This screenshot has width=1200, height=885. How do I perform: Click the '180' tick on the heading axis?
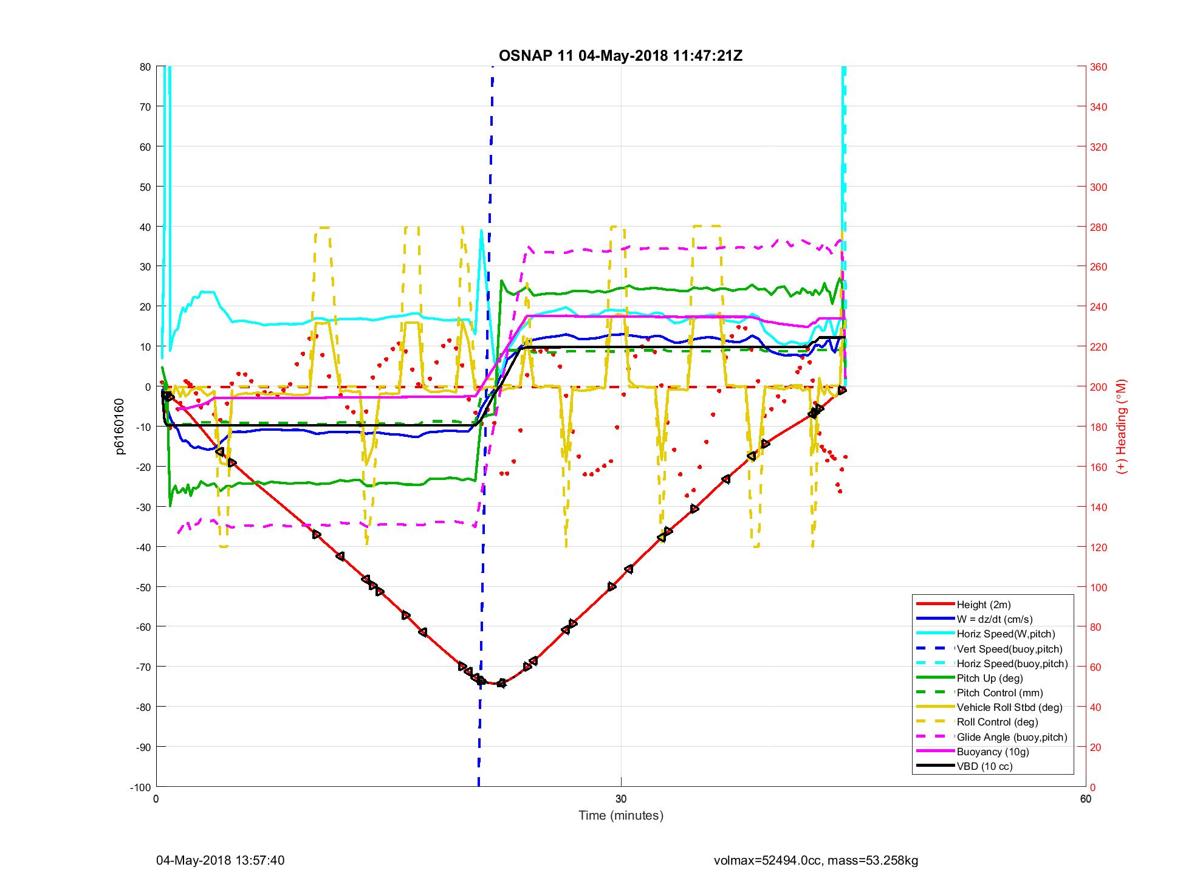(1101, 427)
